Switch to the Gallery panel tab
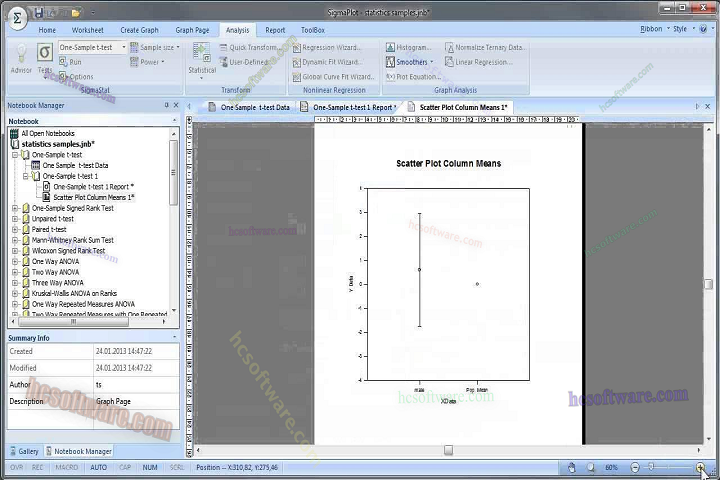720x480 pixels. point(24,452)
